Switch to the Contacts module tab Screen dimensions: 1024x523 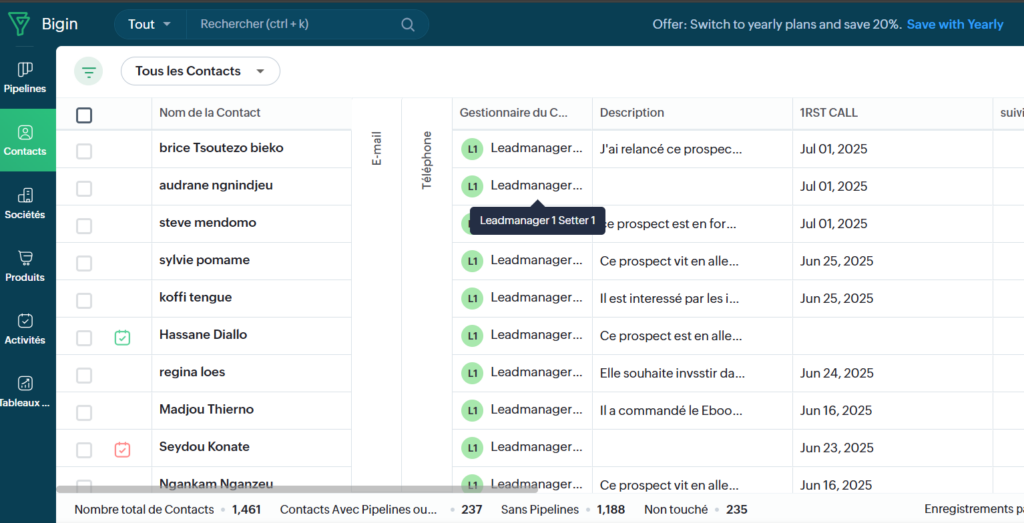click(x=25, y=140)
